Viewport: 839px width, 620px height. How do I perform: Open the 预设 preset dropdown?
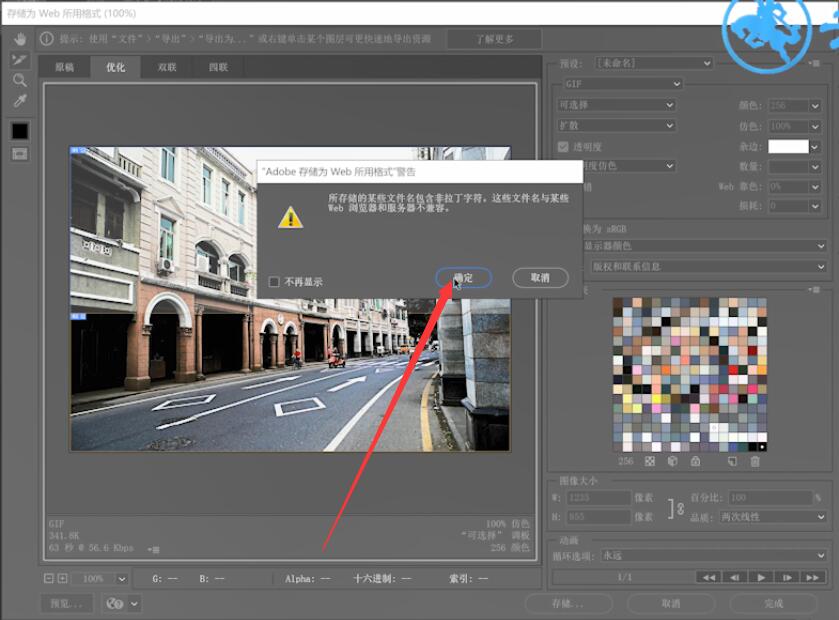pyautogui.click(x=654, y=63)
